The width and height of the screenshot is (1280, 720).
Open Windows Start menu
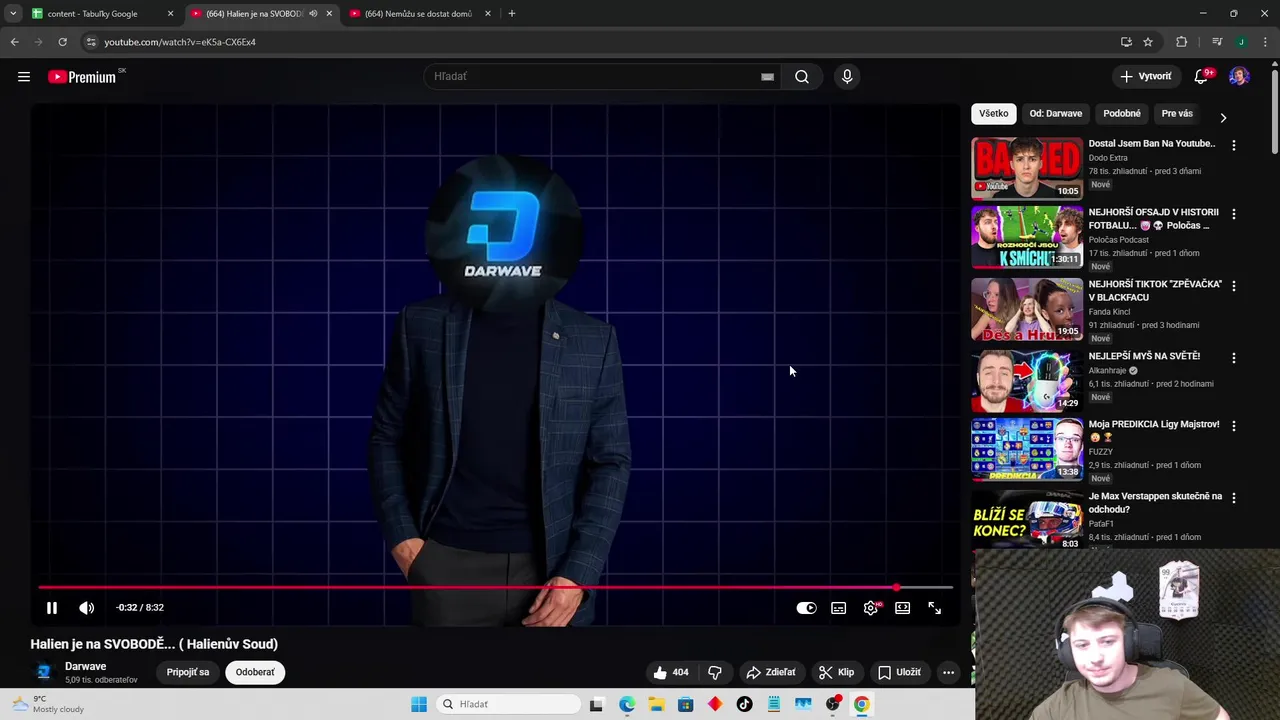pos(419,704)
